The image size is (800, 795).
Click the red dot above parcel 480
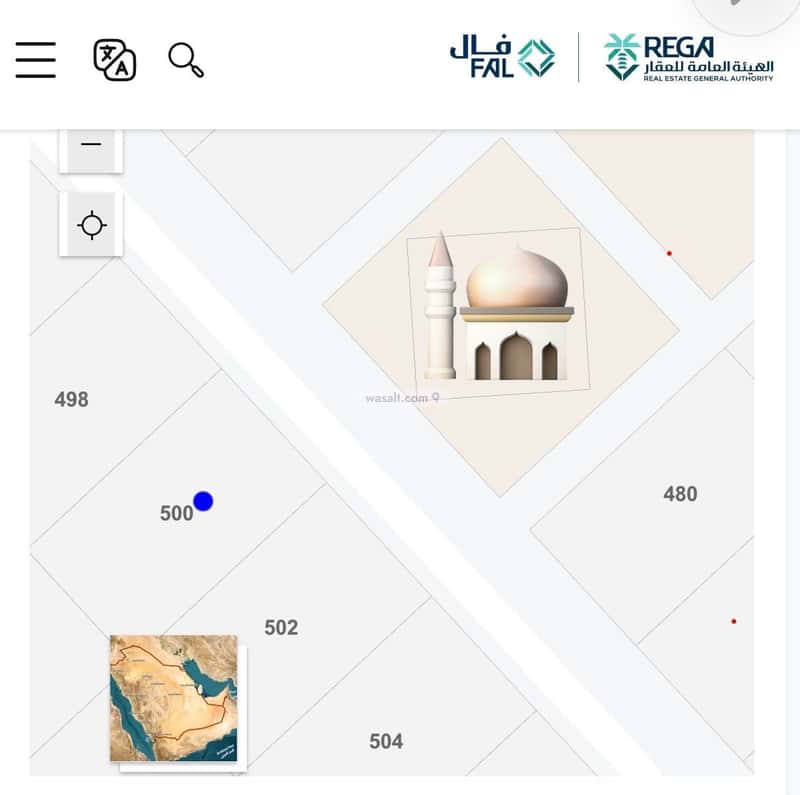669,253
